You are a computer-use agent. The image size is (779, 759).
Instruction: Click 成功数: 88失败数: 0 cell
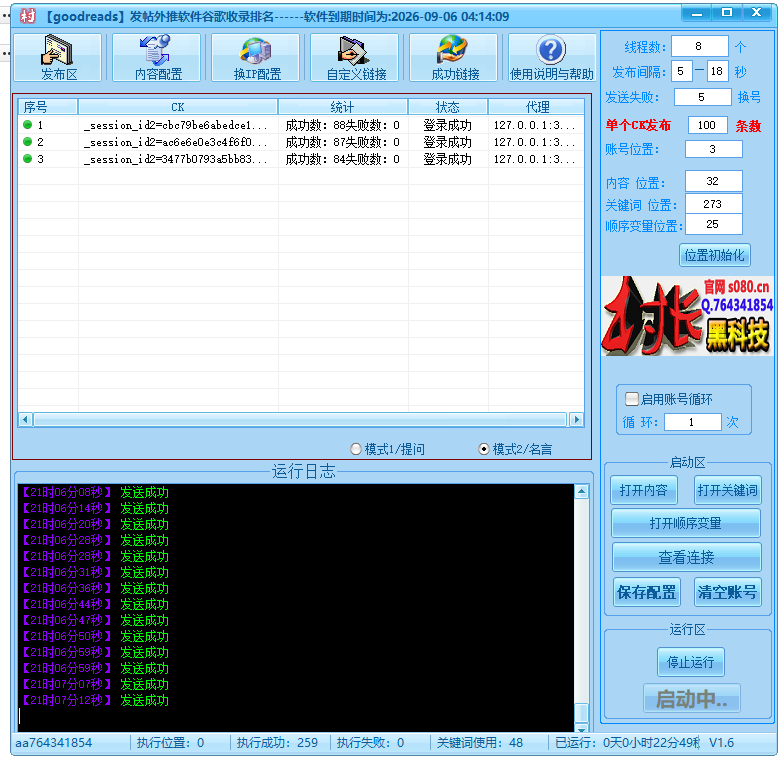coord(343,125)
